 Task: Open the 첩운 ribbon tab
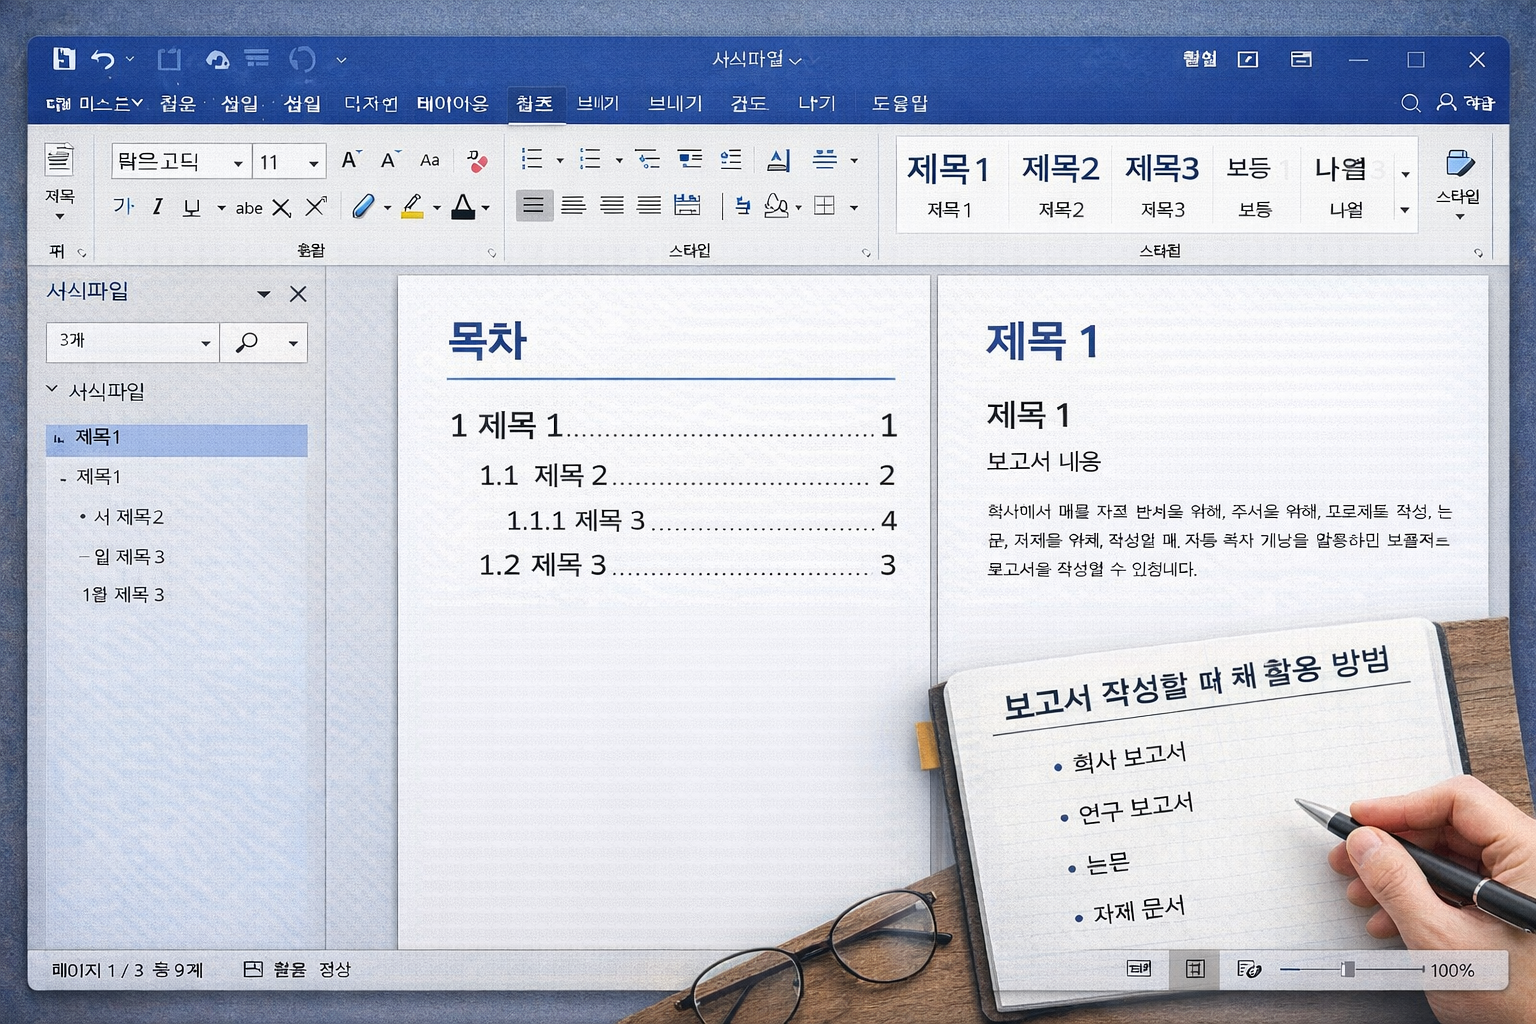pyautogui.click(x=178, y=103)
